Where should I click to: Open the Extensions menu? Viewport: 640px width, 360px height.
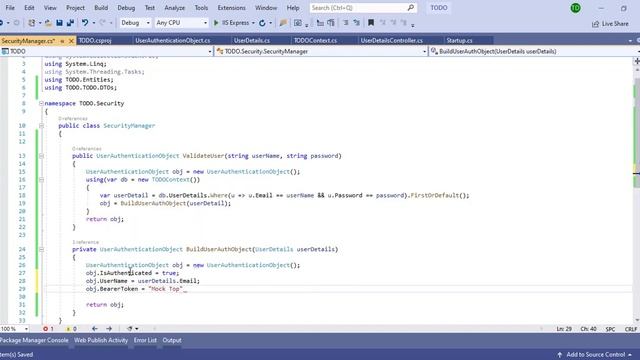231,8
